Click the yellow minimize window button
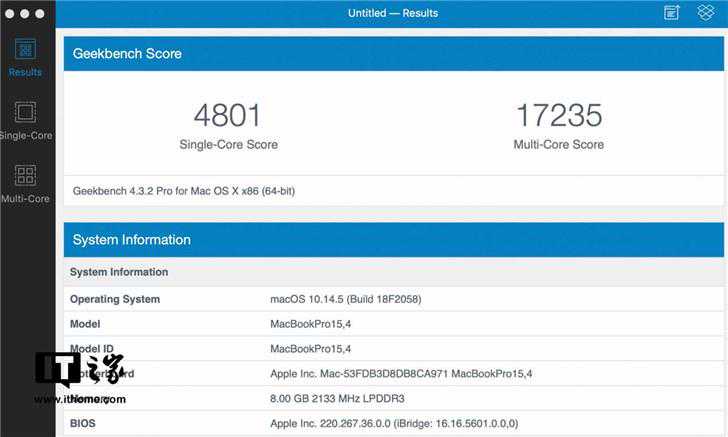 pos(25,13)
